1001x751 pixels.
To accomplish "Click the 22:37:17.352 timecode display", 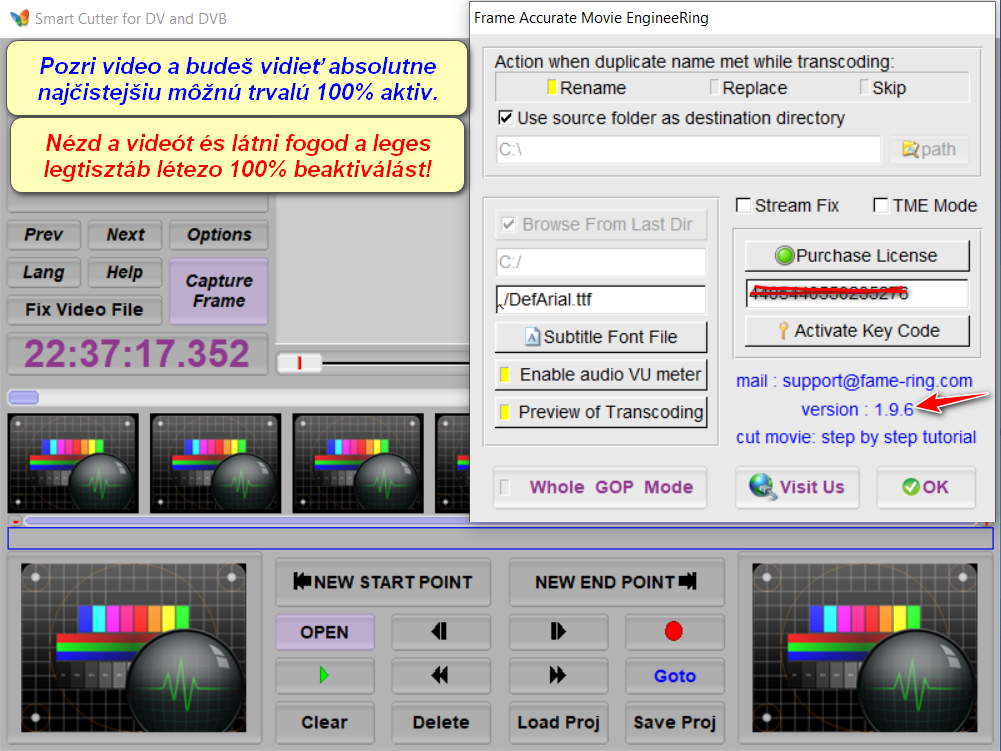I will (137, 353).
